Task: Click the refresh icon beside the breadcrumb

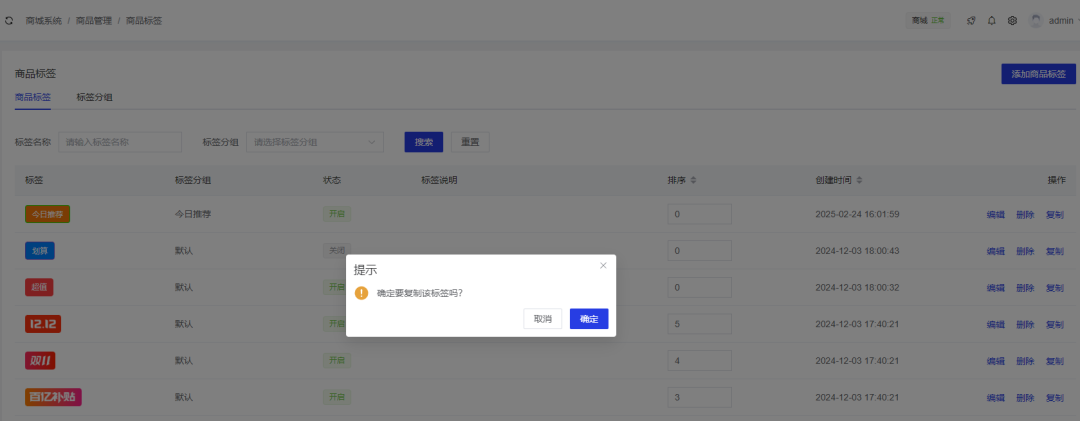Action: pyautogui.click(x=9, y=20)
